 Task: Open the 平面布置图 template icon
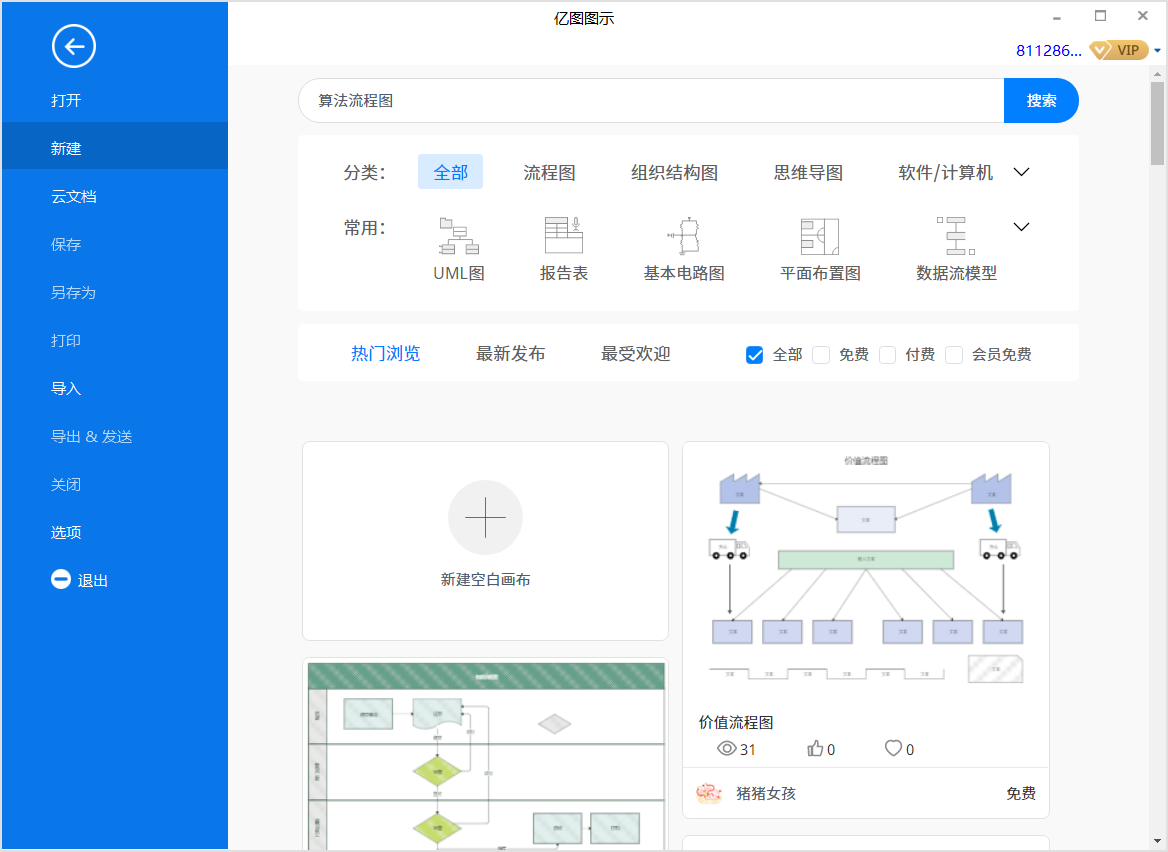pyautogui.click(x=820, y=237)
